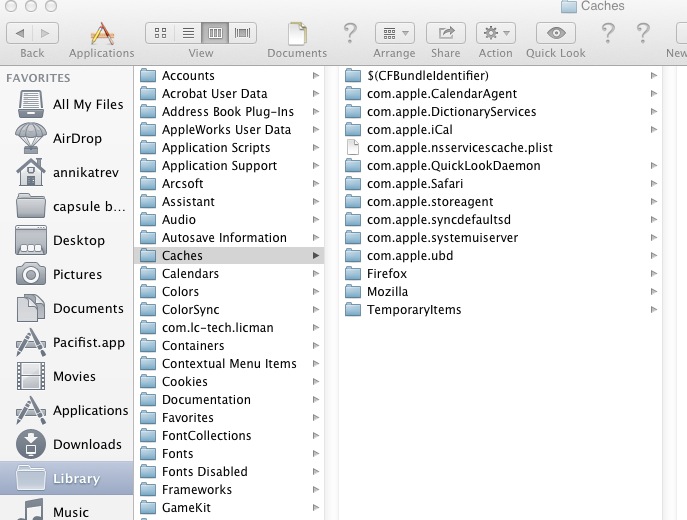Select the Contextual Menu Items folder
The width and height of the screenshot is (687, 520).
[229, 364]
